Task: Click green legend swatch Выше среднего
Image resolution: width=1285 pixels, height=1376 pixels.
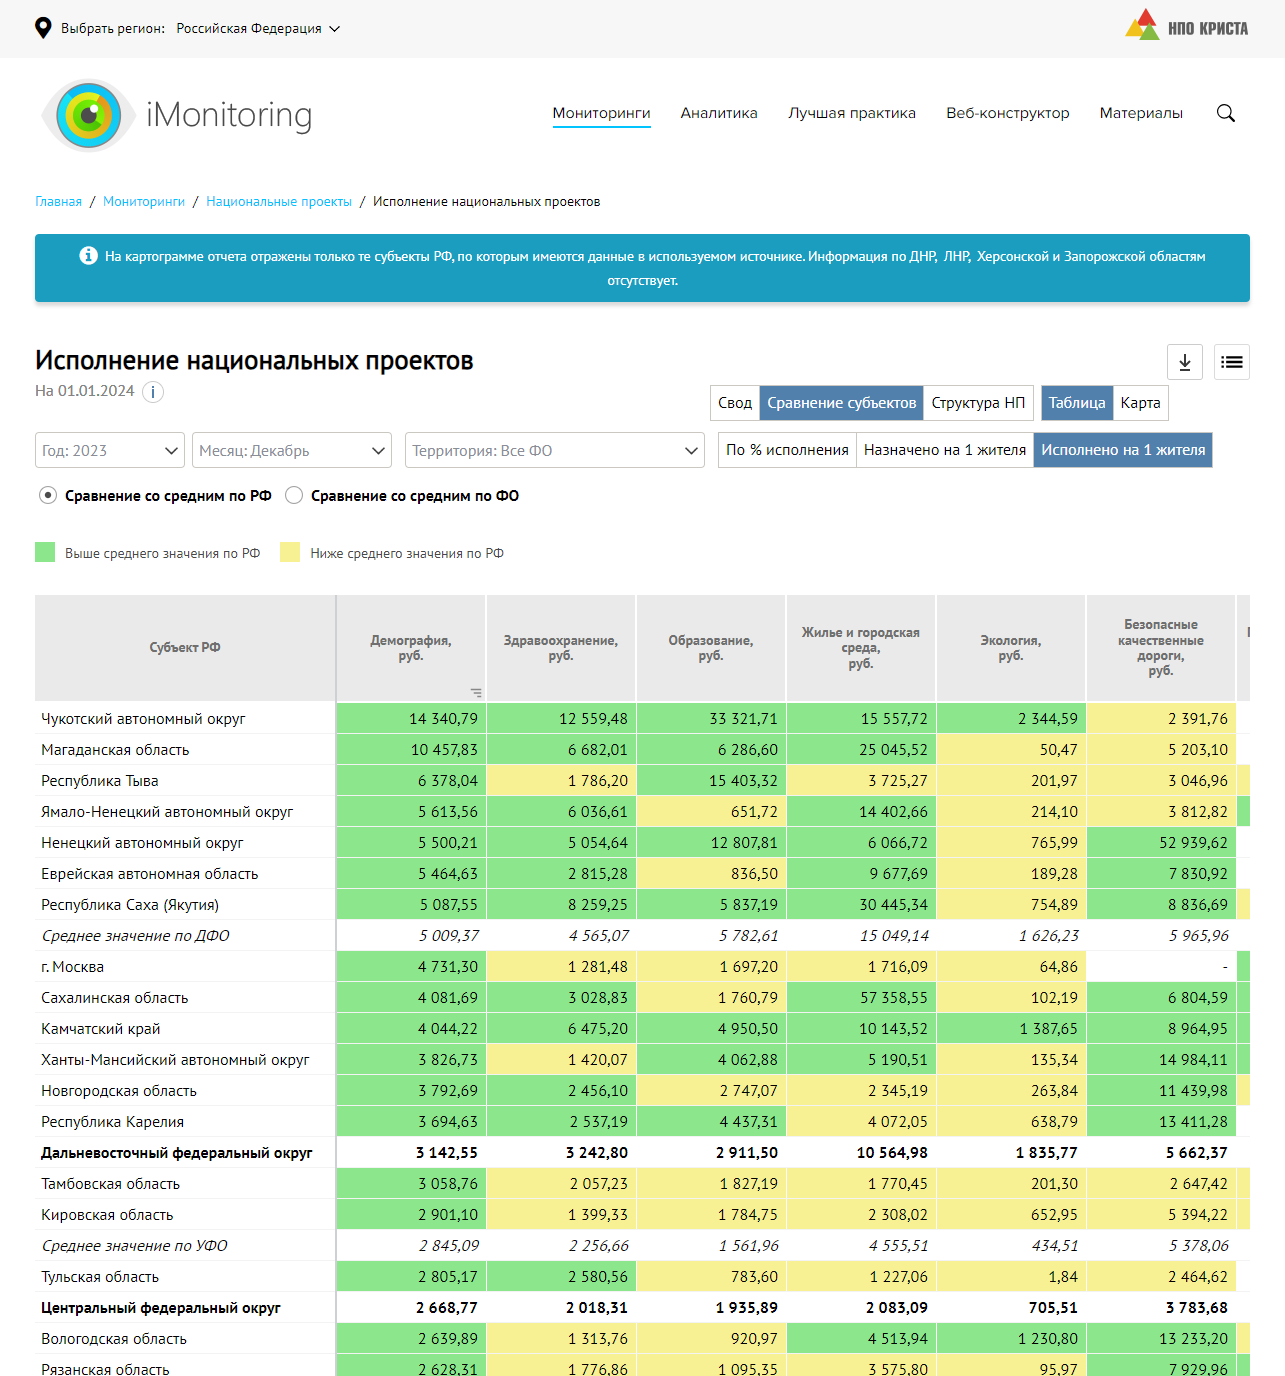Action: pyautogui.click(x=45, y=552)
